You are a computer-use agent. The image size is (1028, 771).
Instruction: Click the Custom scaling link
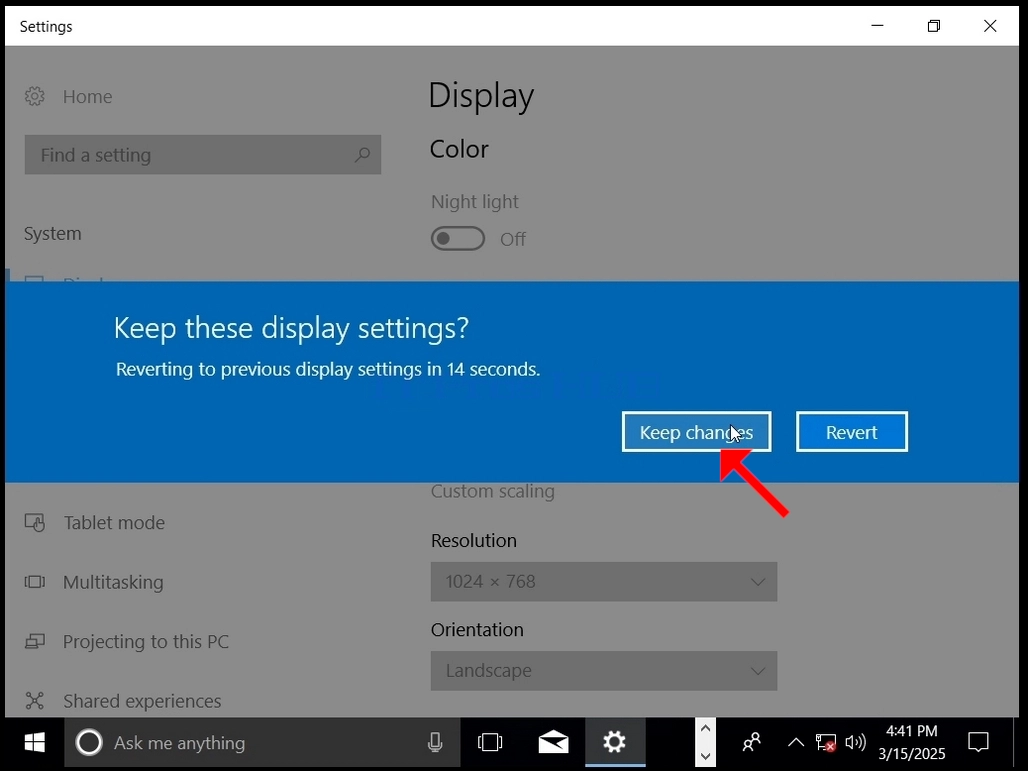(x=492, y=491)
